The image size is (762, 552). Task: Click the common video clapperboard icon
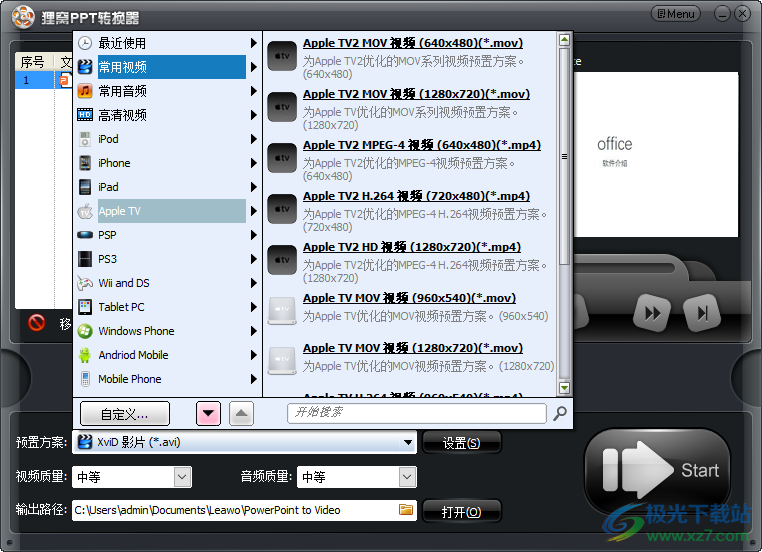pyautogui.click(x=85, y=67)
